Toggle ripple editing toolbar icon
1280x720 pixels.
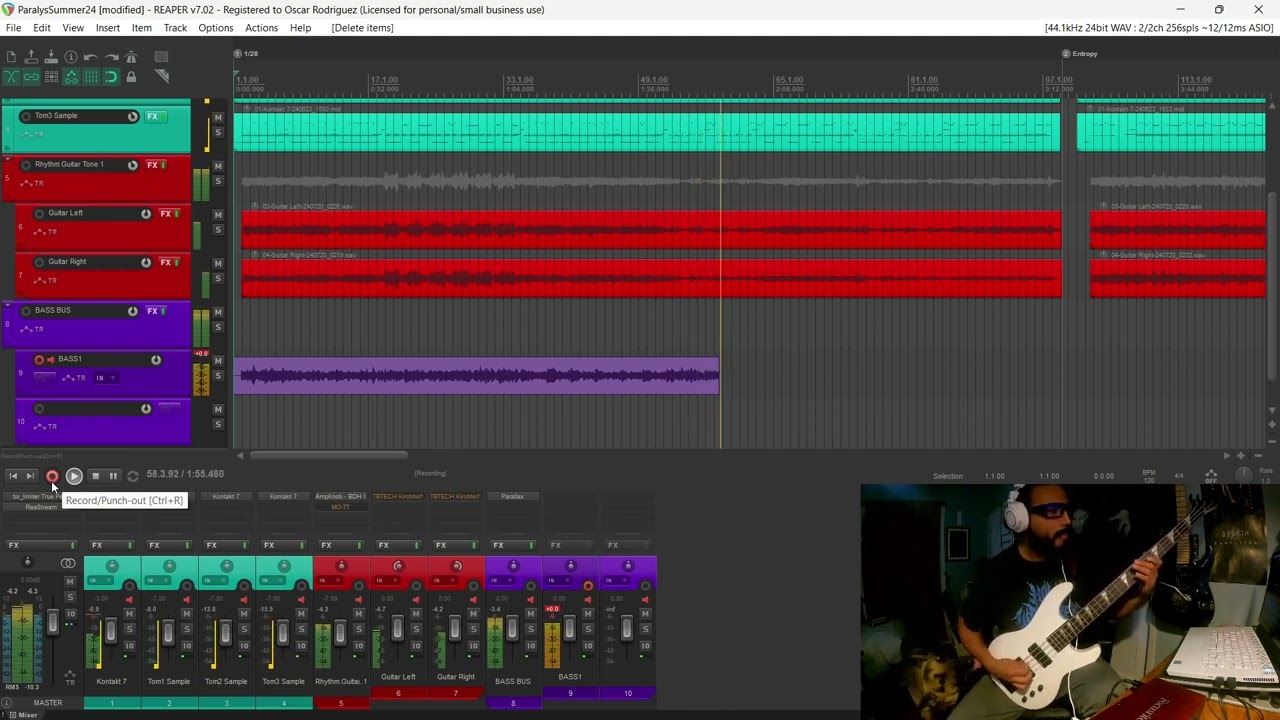point(51,77)
